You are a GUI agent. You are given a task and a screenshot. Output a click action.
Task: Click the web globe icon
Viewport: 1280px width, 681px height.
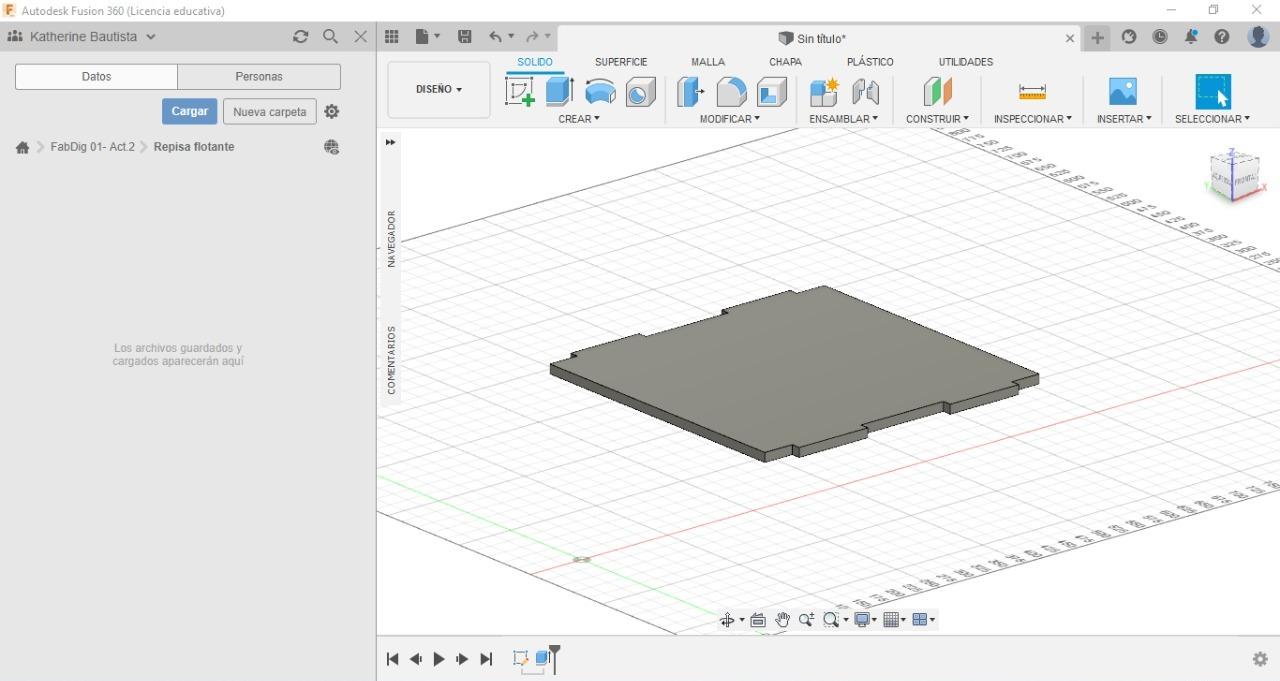tap(332, 147)
